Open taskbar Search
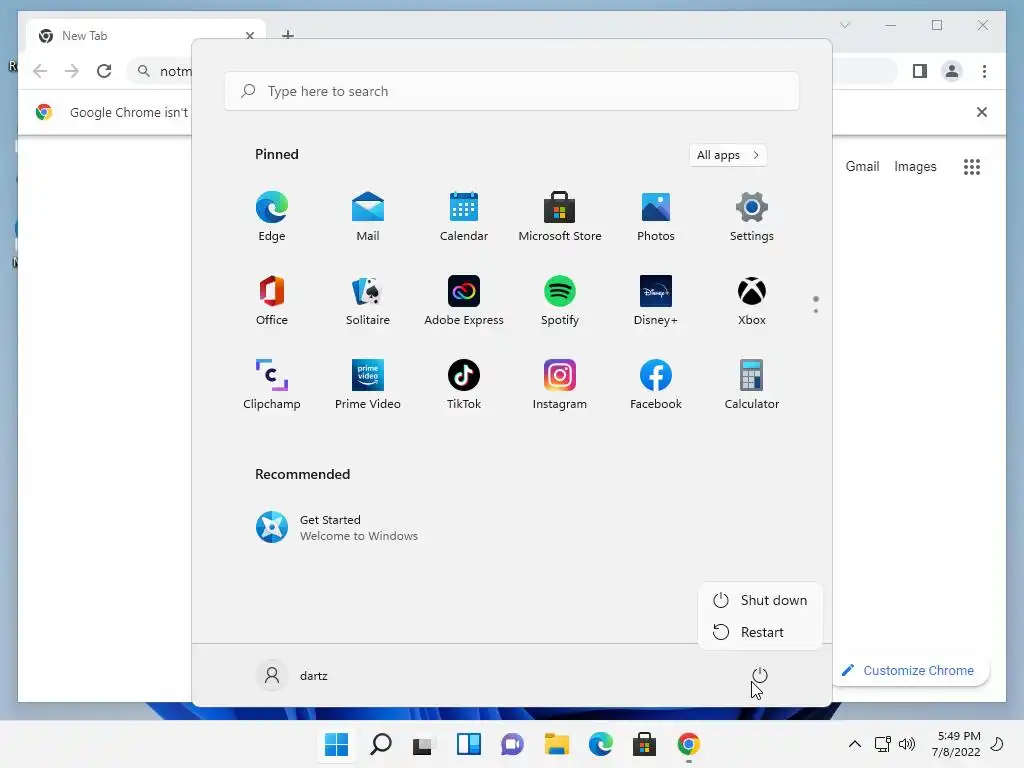 point(381,744)
